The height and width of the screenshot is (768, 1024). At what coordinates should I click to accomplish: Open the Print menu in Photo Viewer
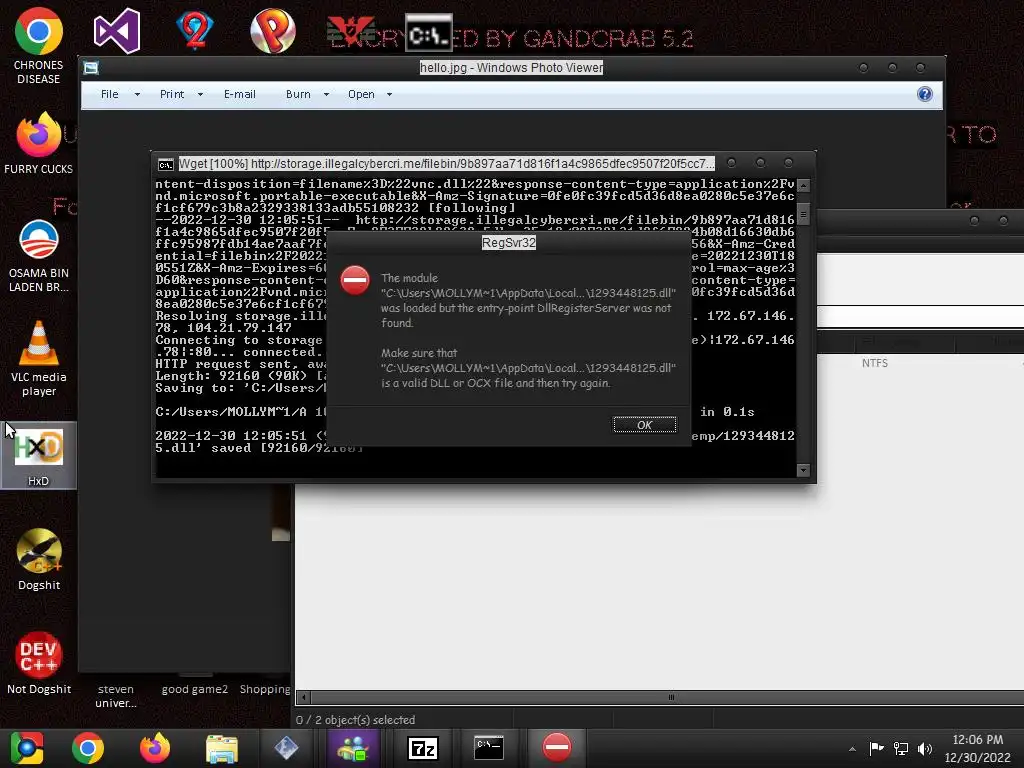[x=172, y=94]
